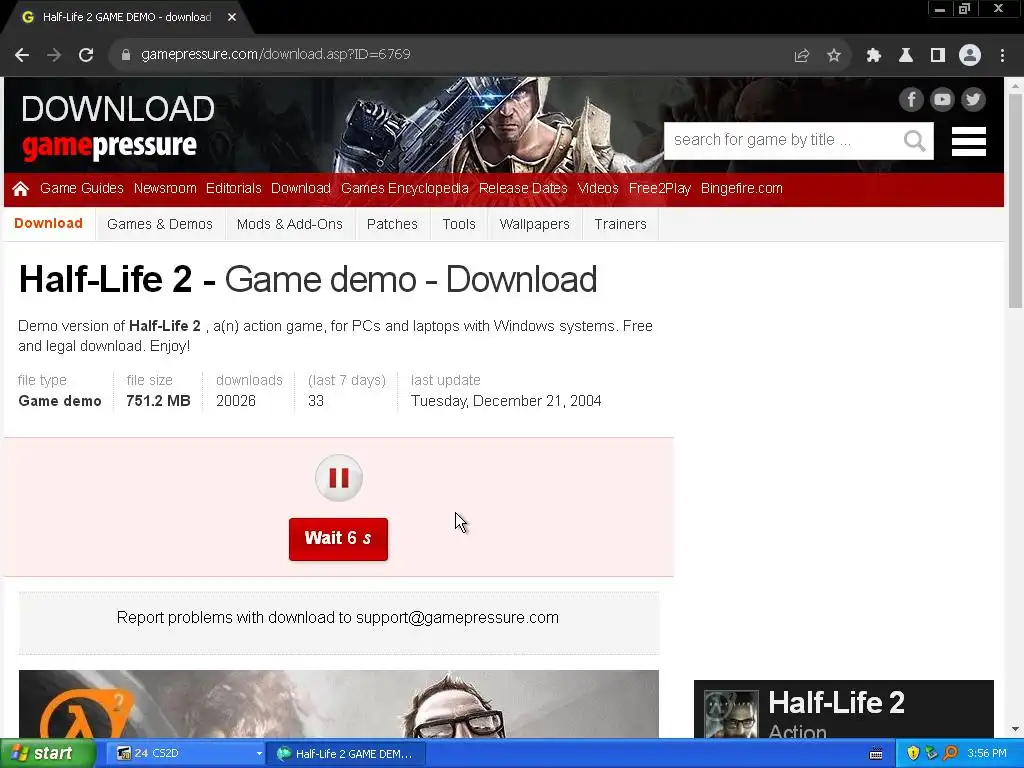
Task: Click the address bar URL
Action: click(276, 55)
